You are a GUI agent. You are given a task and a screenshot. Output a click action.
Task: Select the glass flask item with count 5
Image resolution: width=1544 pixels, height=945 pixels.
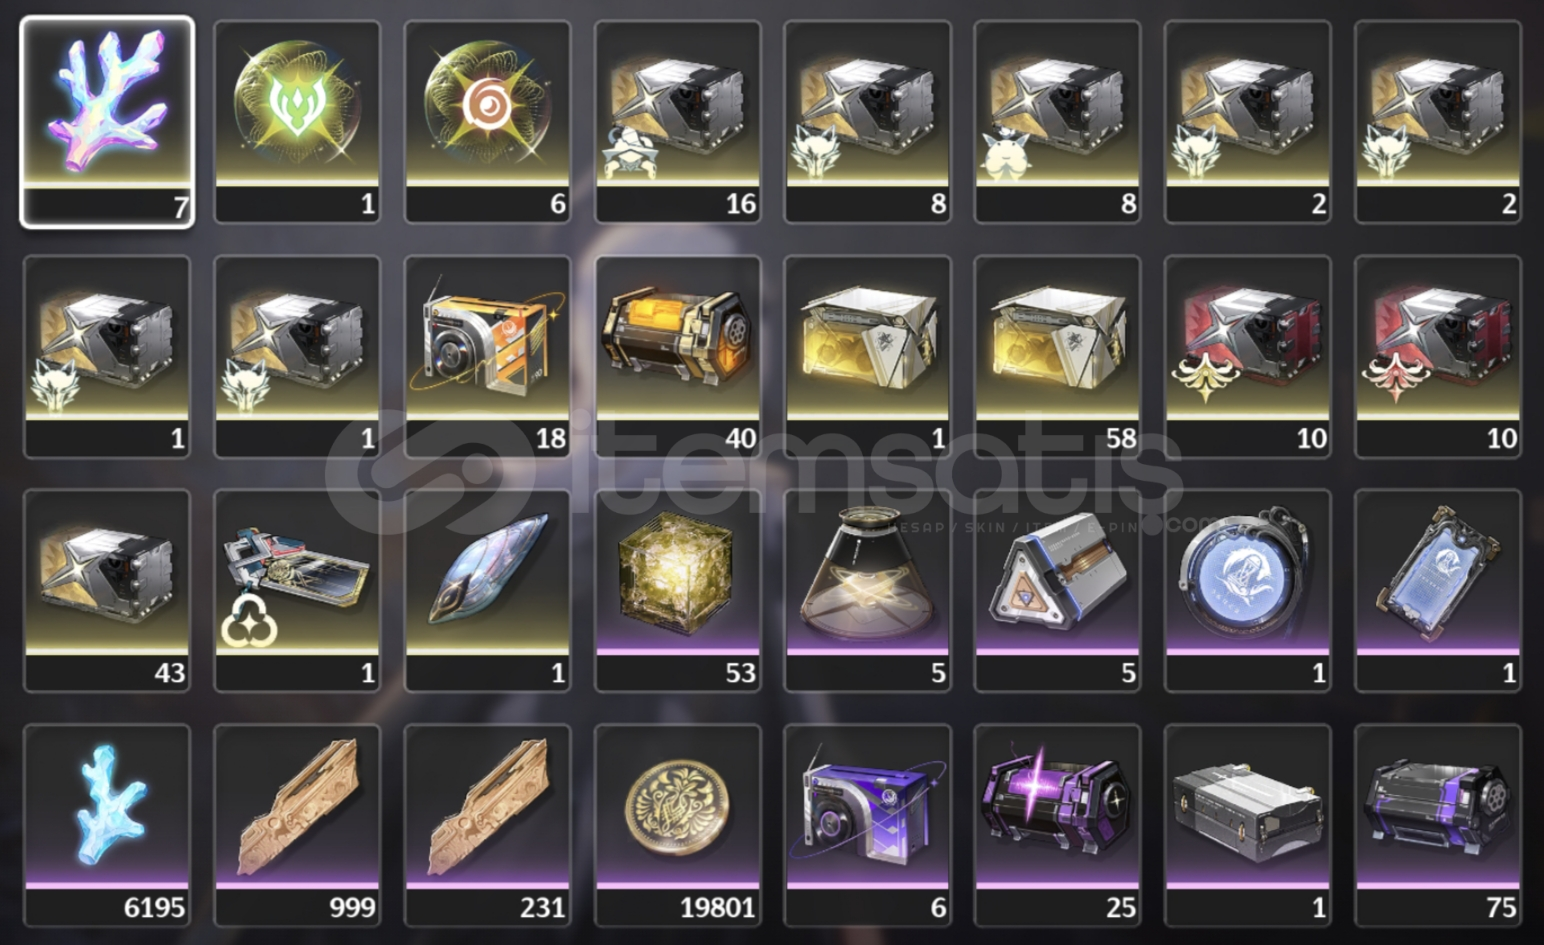(868, 591)
